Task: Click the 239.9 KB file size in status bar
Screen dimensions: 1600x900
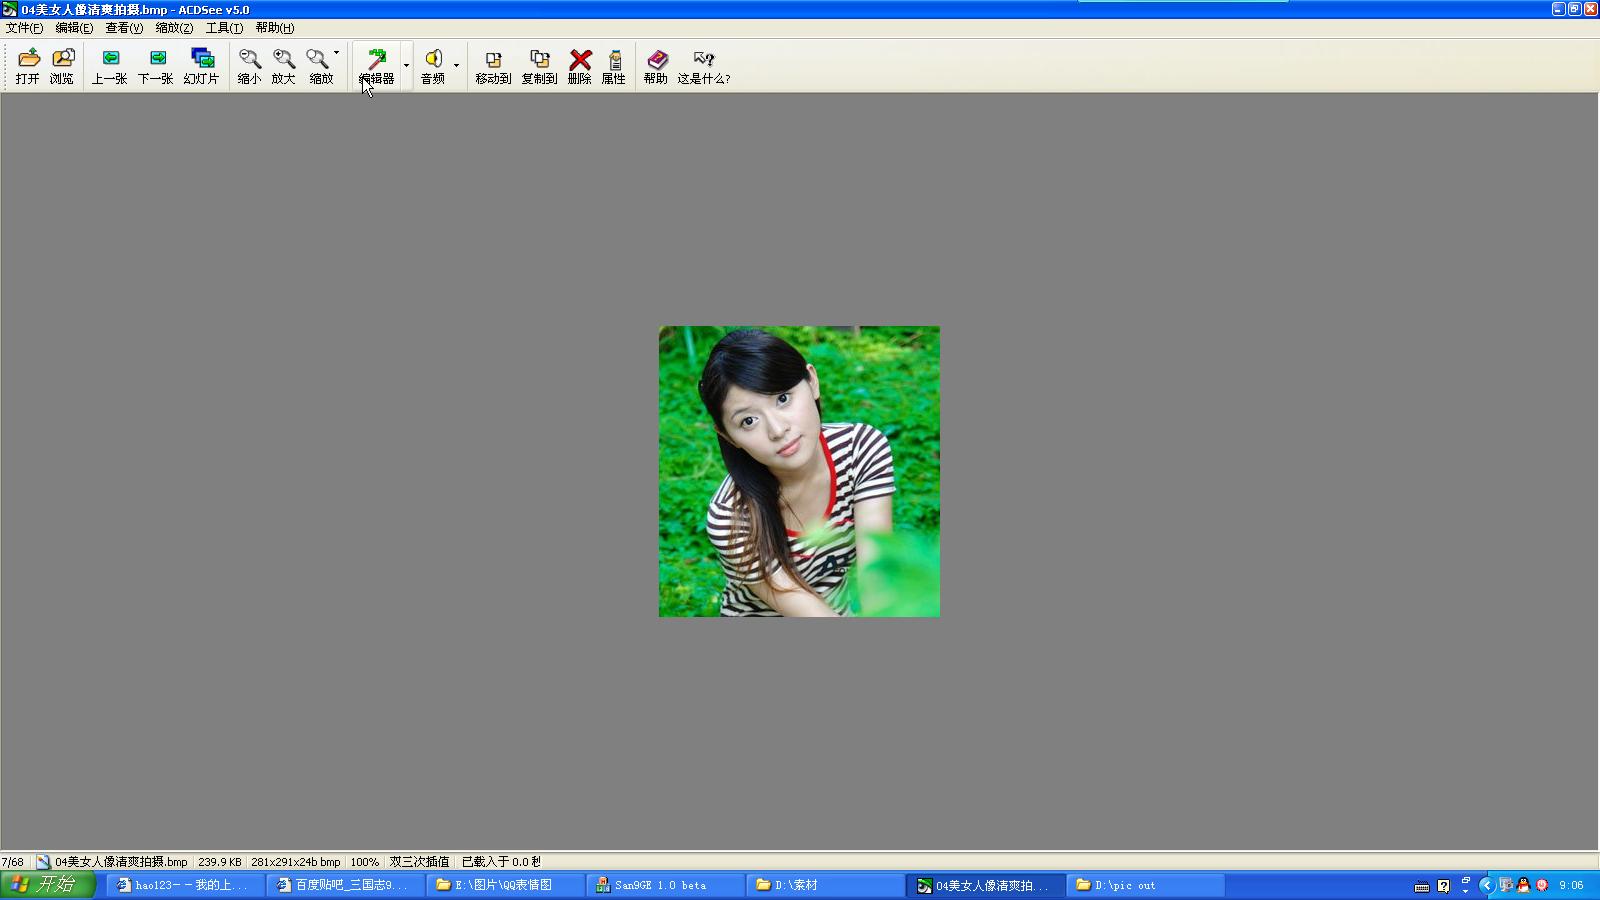Action: pos(220,862)
